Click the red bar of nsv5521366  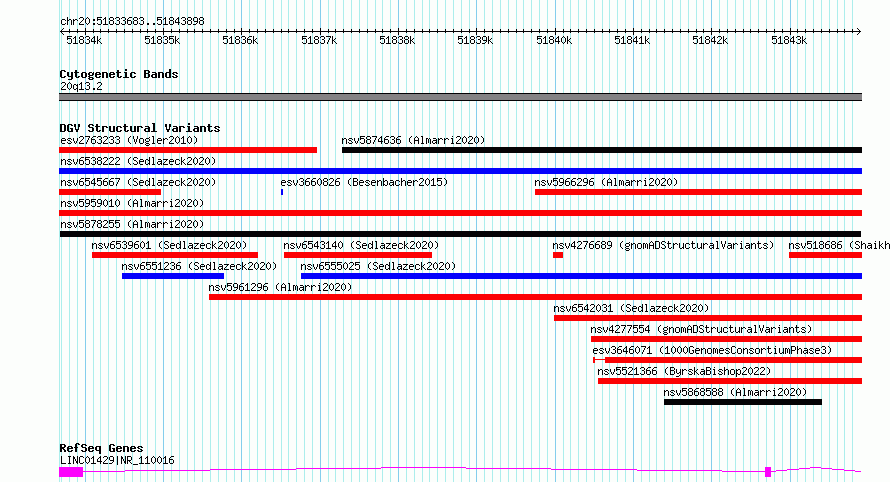click(x=730, y=381)
